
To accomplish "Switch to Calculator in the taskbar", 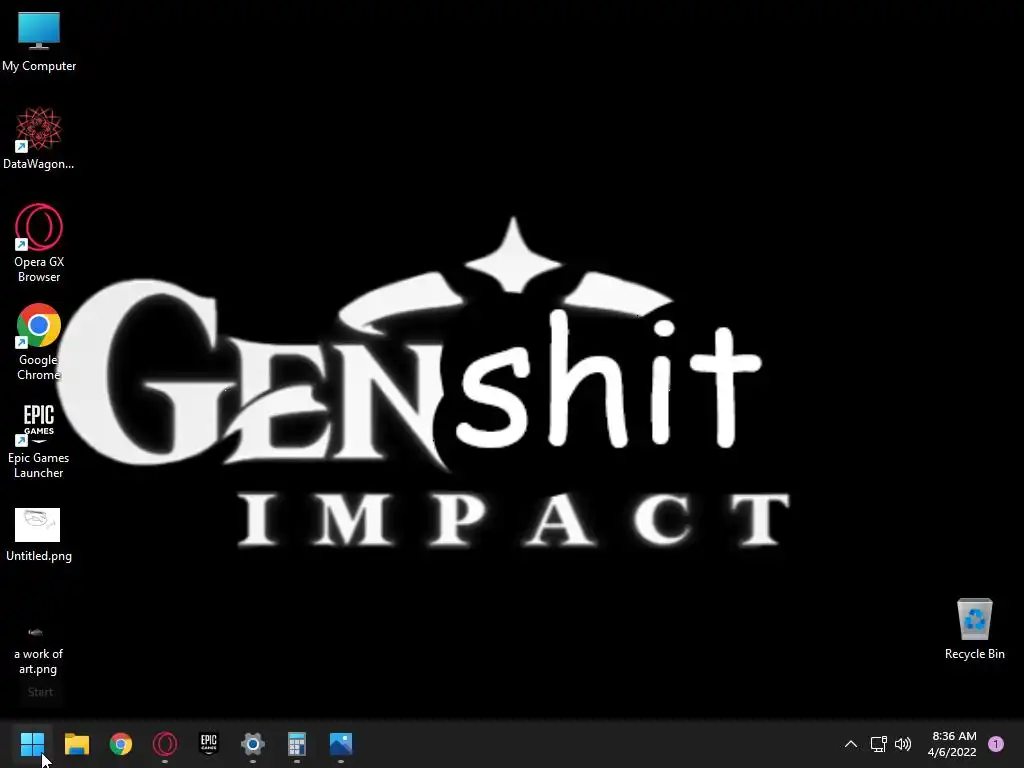I will click(x=296, y=744).
